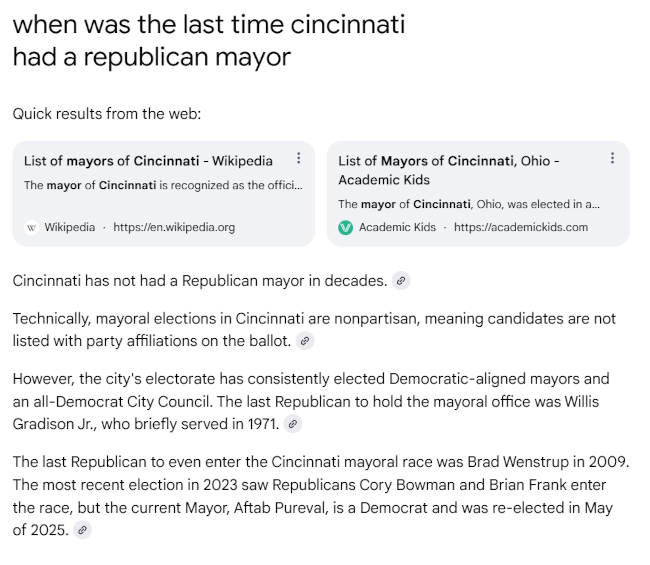Click the green Academic Kids favicon
This screenshot has width=650, height=565.
tap(346, 227)
